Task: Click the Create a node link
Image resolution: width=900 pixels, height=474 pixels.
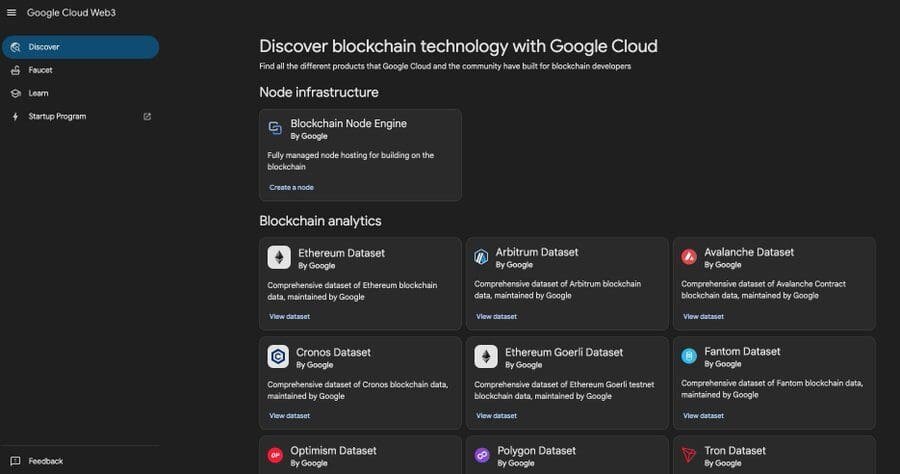Action: [291, 187]
